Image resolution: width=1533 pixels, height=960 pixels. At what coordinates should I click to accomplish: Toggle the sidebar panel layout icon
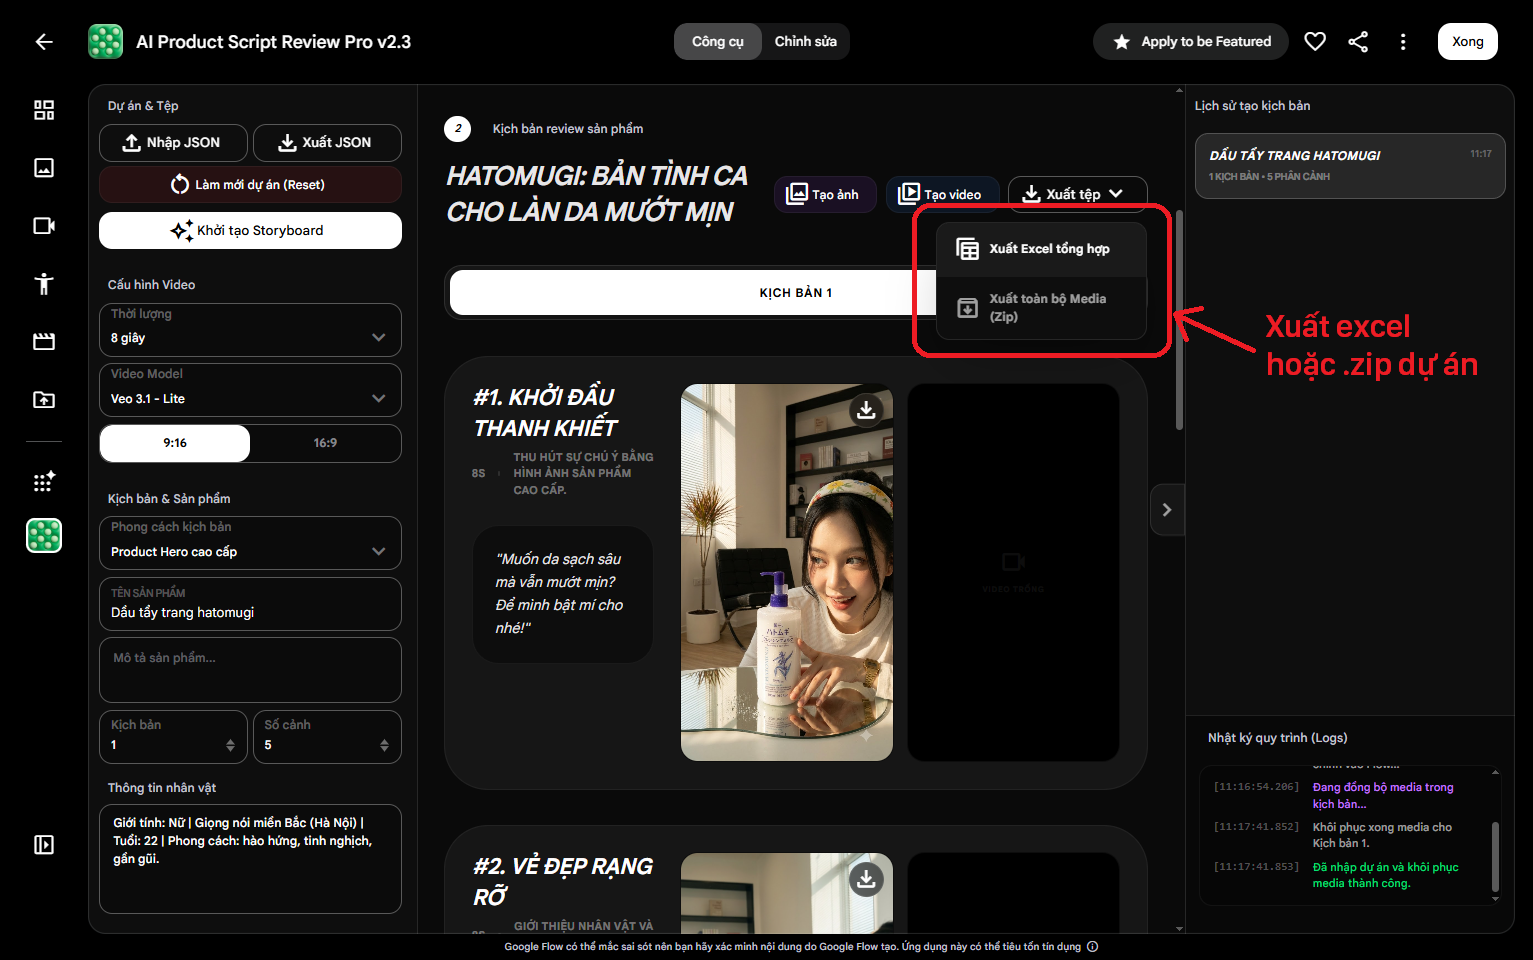point(44,845)
